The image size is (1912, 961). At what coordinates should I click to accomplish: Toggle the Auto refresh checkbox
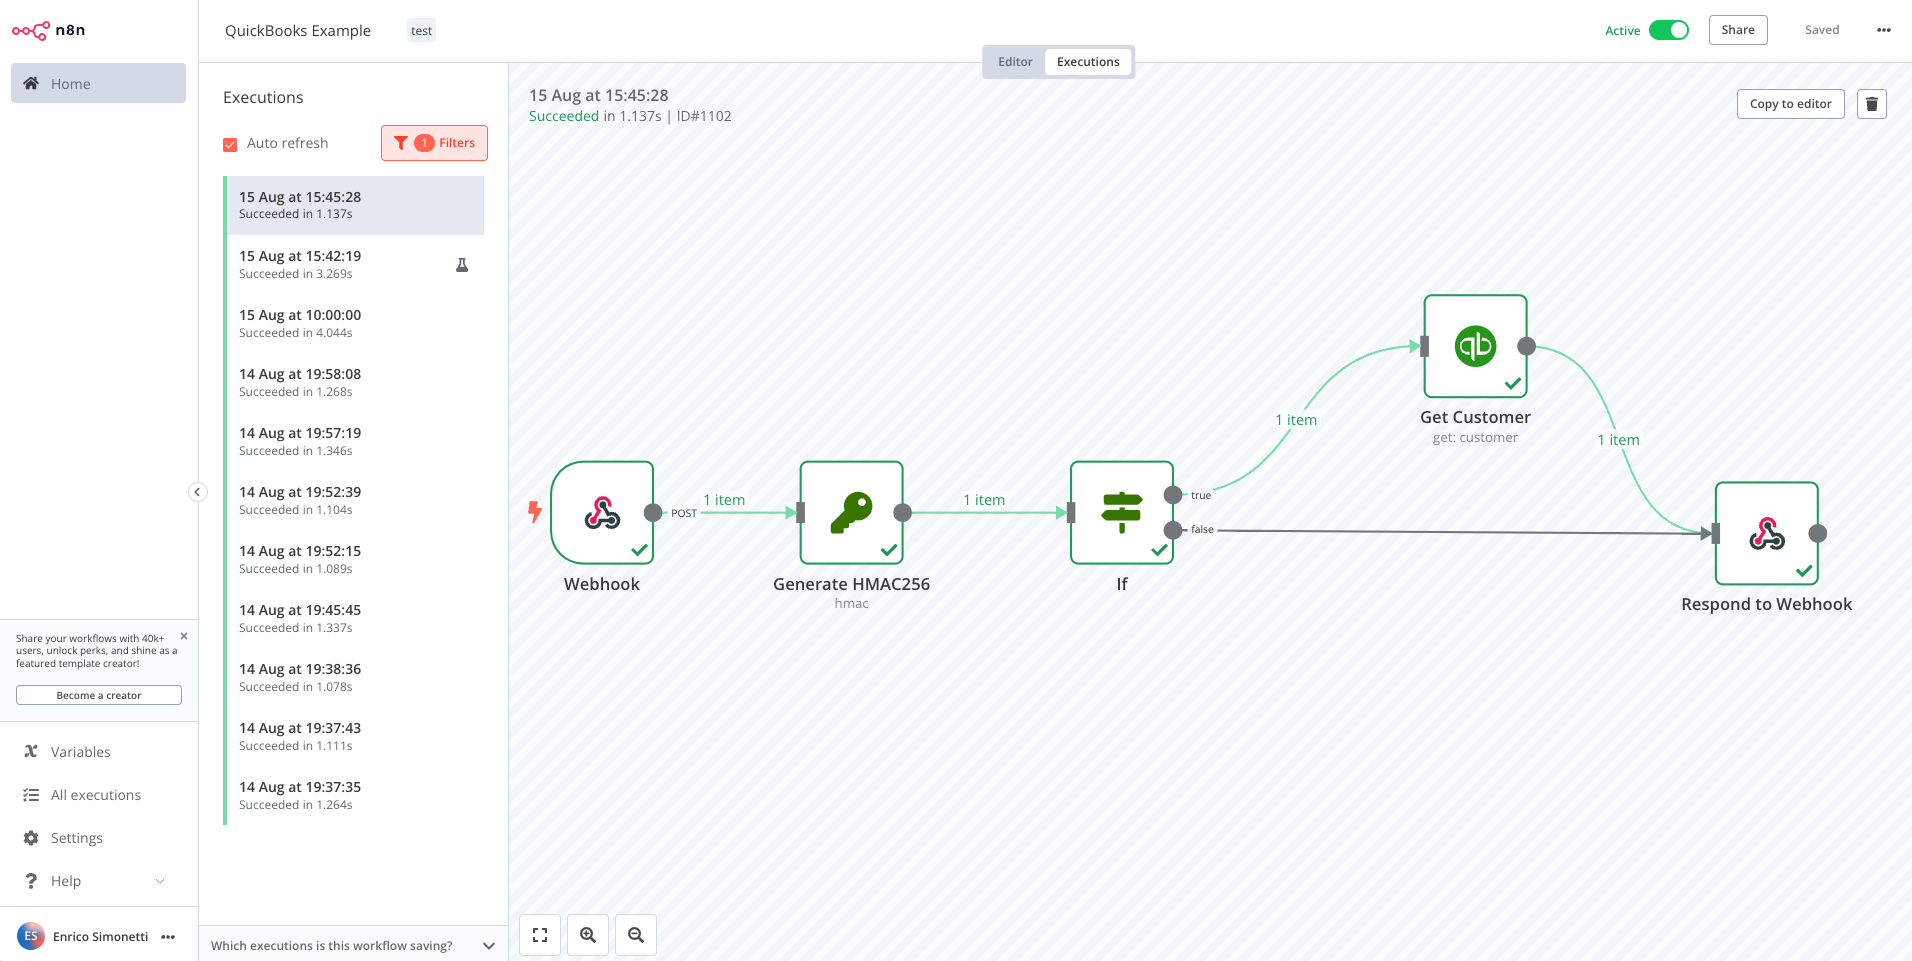pos(230,144)
